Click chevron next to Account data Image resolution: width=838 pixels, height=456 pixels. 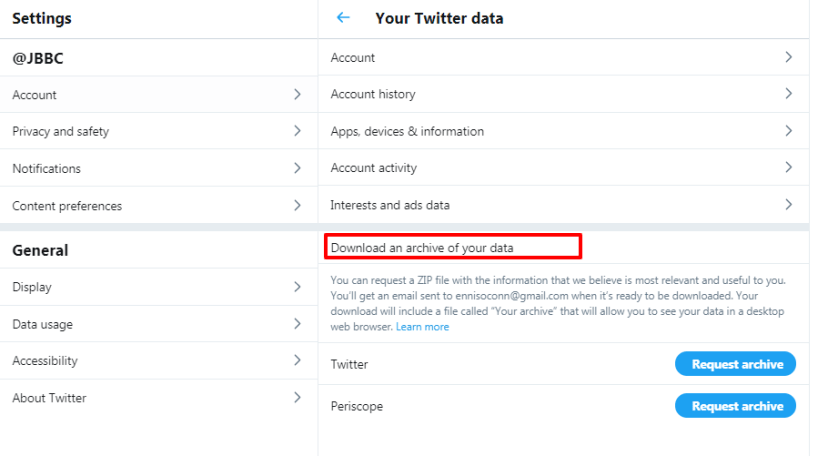coord(789,58)
